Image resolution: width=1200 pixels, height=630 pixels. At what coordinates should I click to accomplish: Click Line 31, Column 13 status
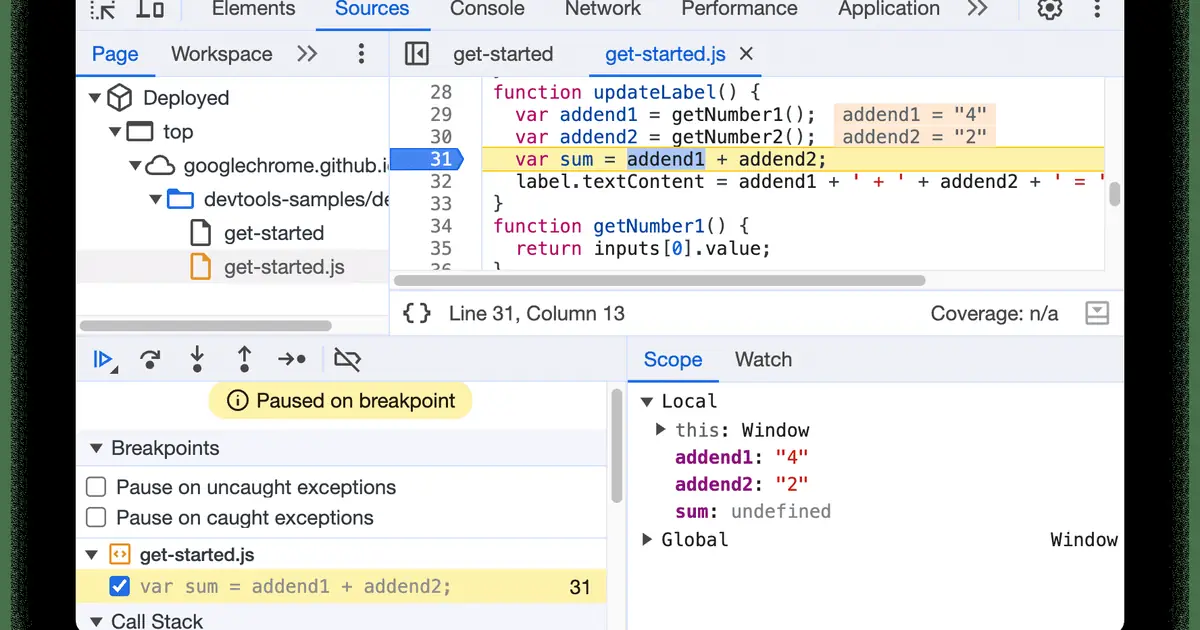click(x=537, y=314)
